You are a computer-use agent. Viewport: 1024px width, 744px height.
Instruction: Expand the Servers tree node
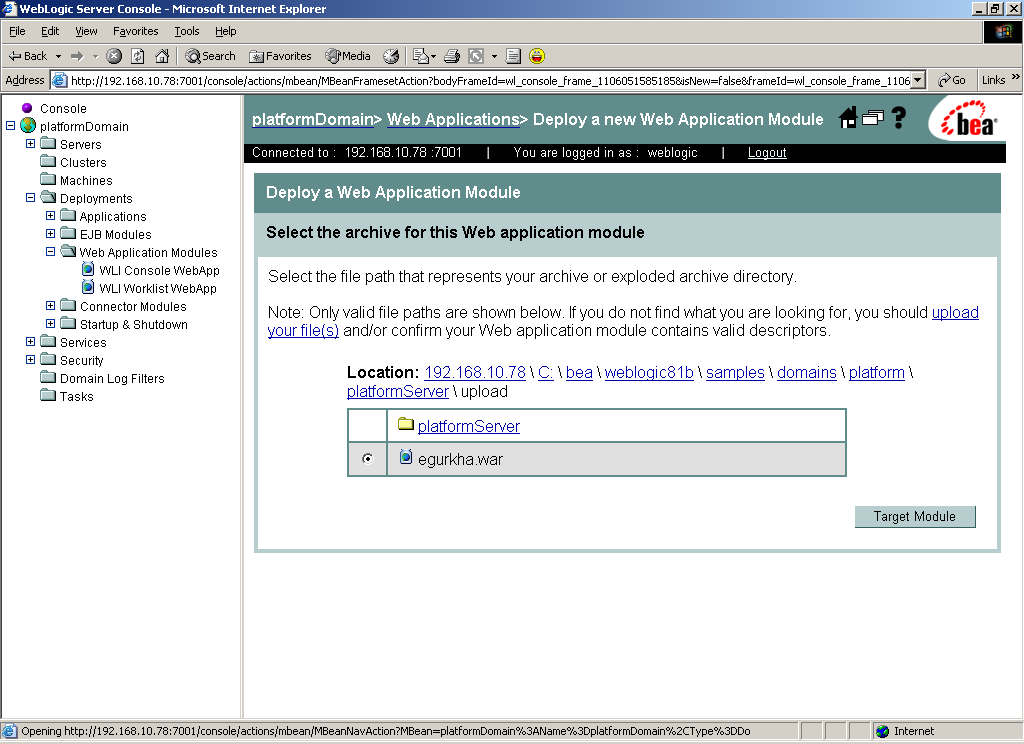point(30,143)
